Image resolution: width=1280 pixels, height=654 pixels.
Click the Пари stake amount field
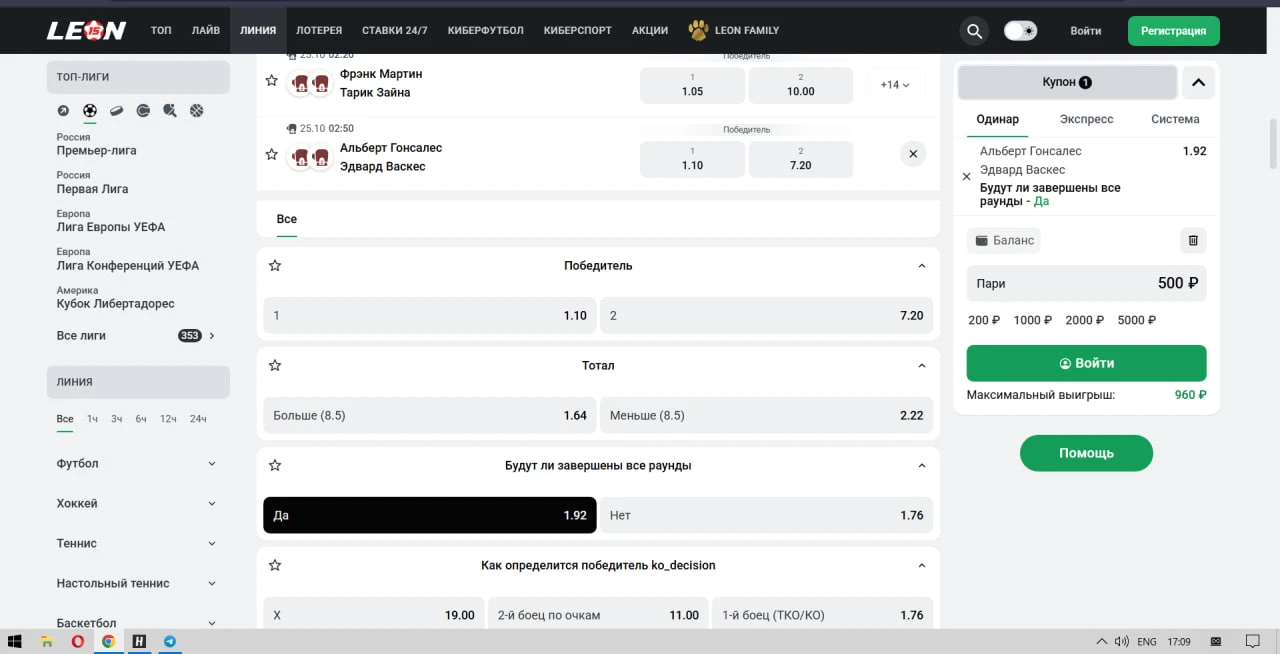point(1086,283)
